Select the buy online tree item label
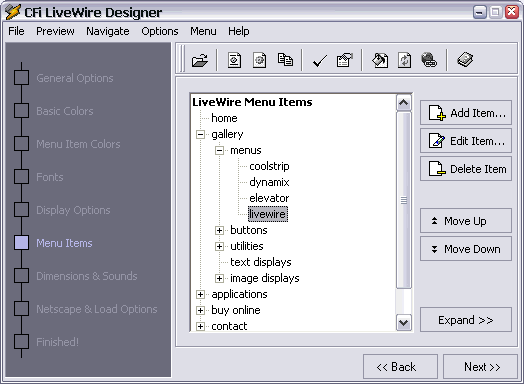The height and width of the screenshot is (384, 524). click(x=236, y=310)
